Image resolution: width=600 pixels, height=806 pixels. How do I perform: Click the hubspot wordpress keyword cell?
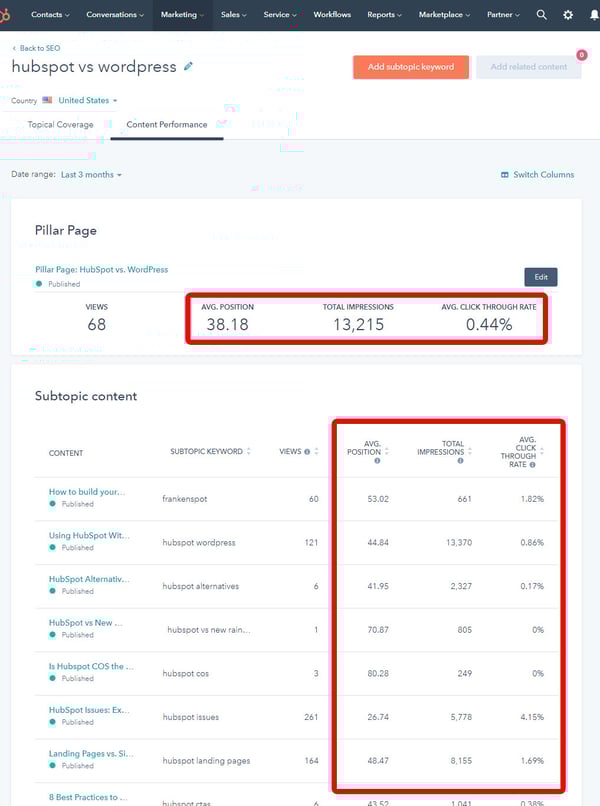click(199, 543)
